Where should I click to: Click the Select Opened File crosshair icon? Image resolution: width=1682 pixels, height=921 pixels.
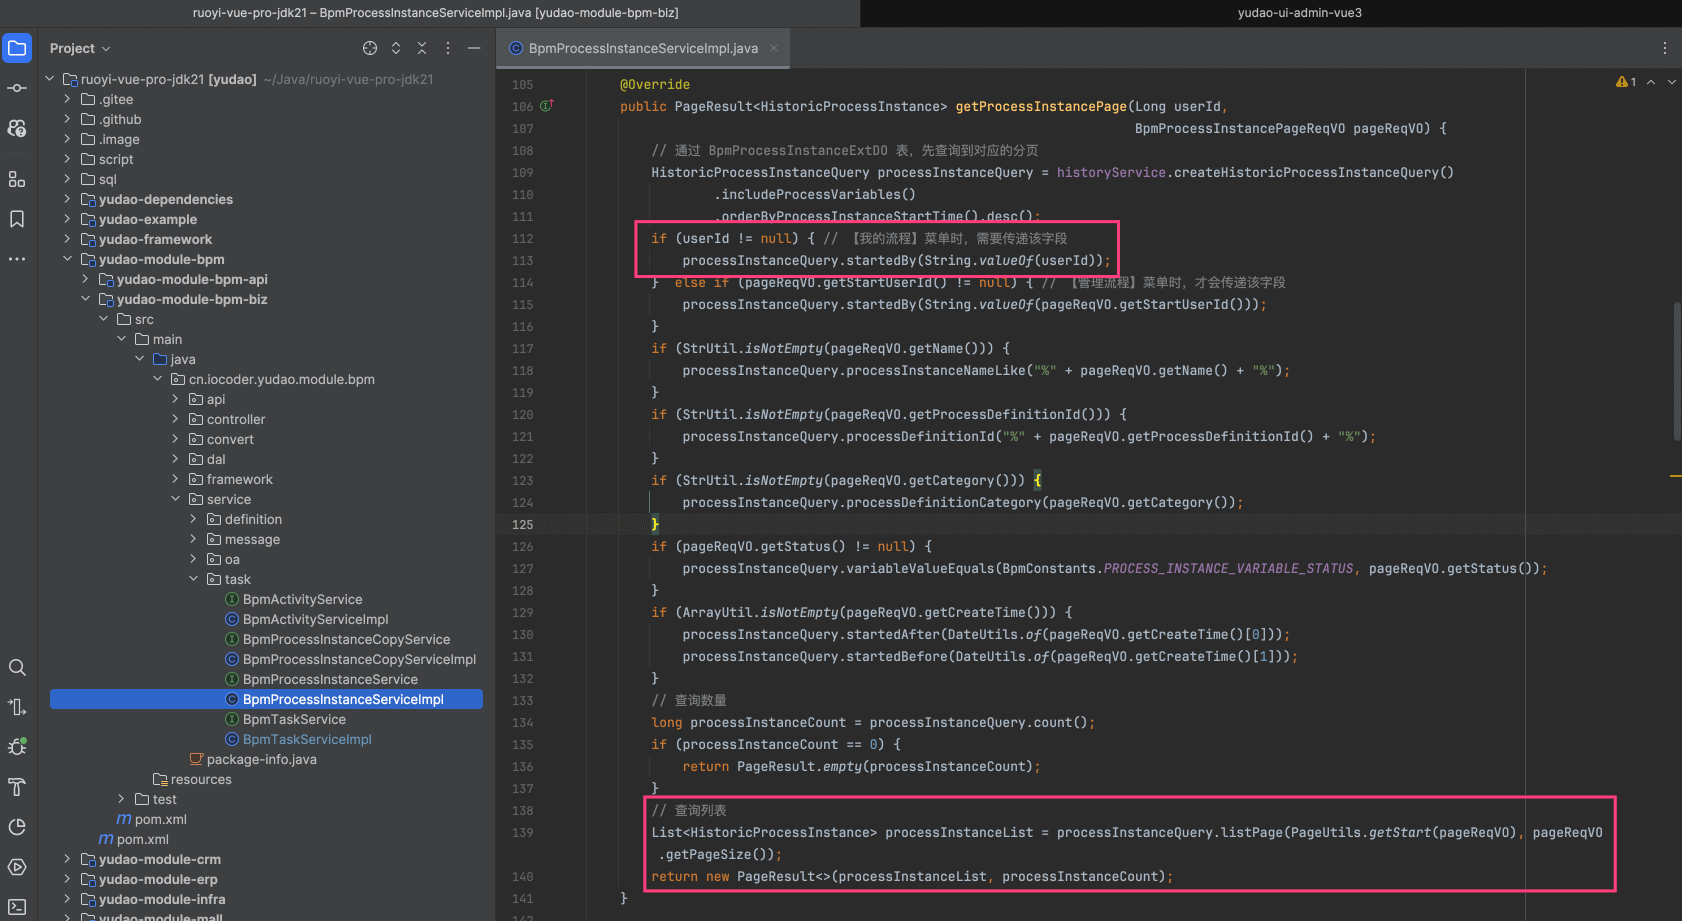(370, 48)
